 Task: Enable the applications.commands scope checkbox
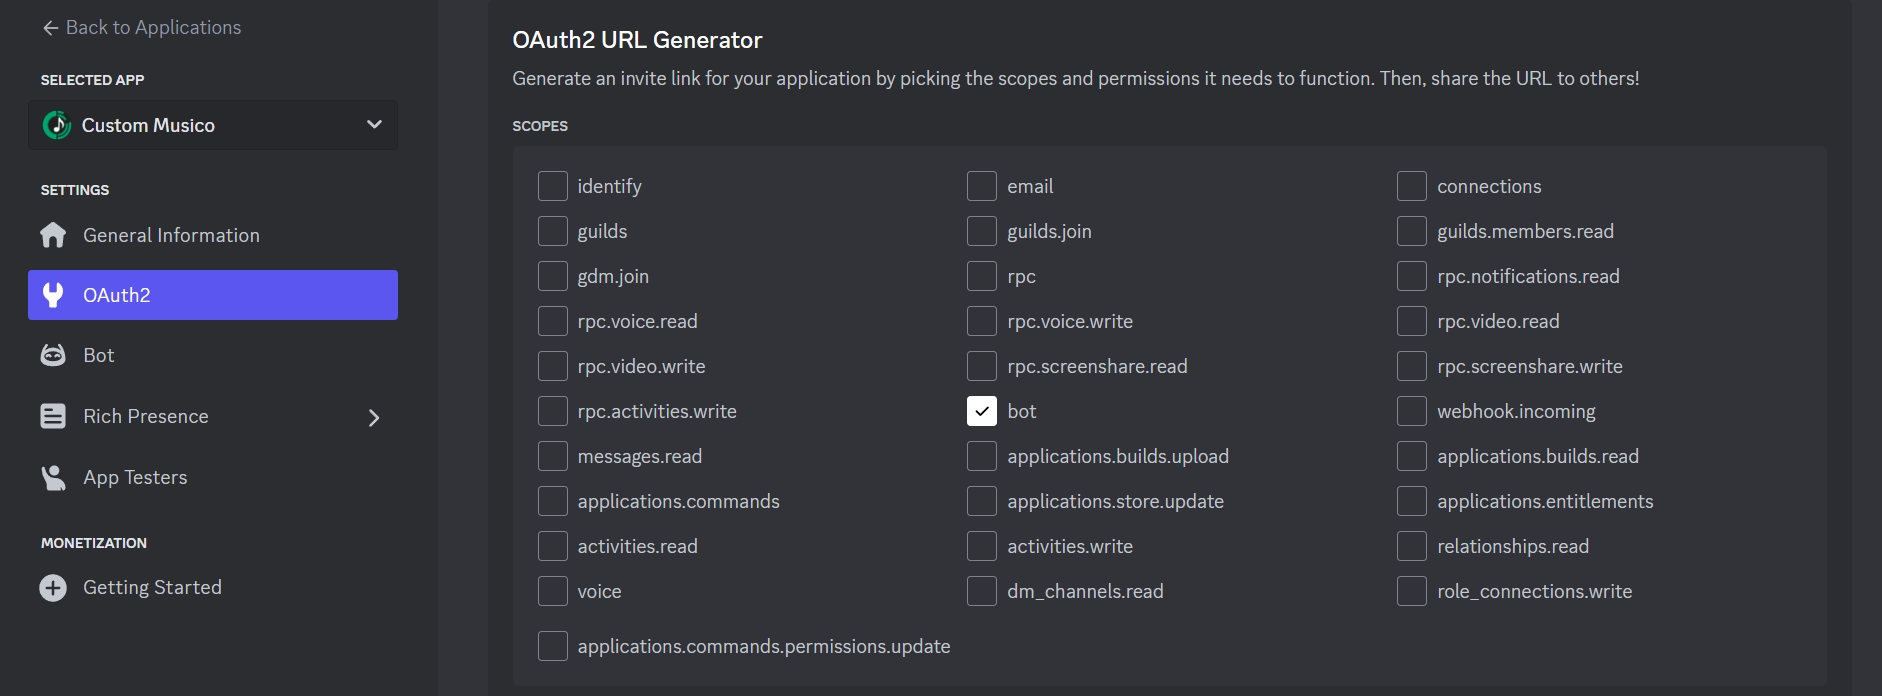point(553,501)
